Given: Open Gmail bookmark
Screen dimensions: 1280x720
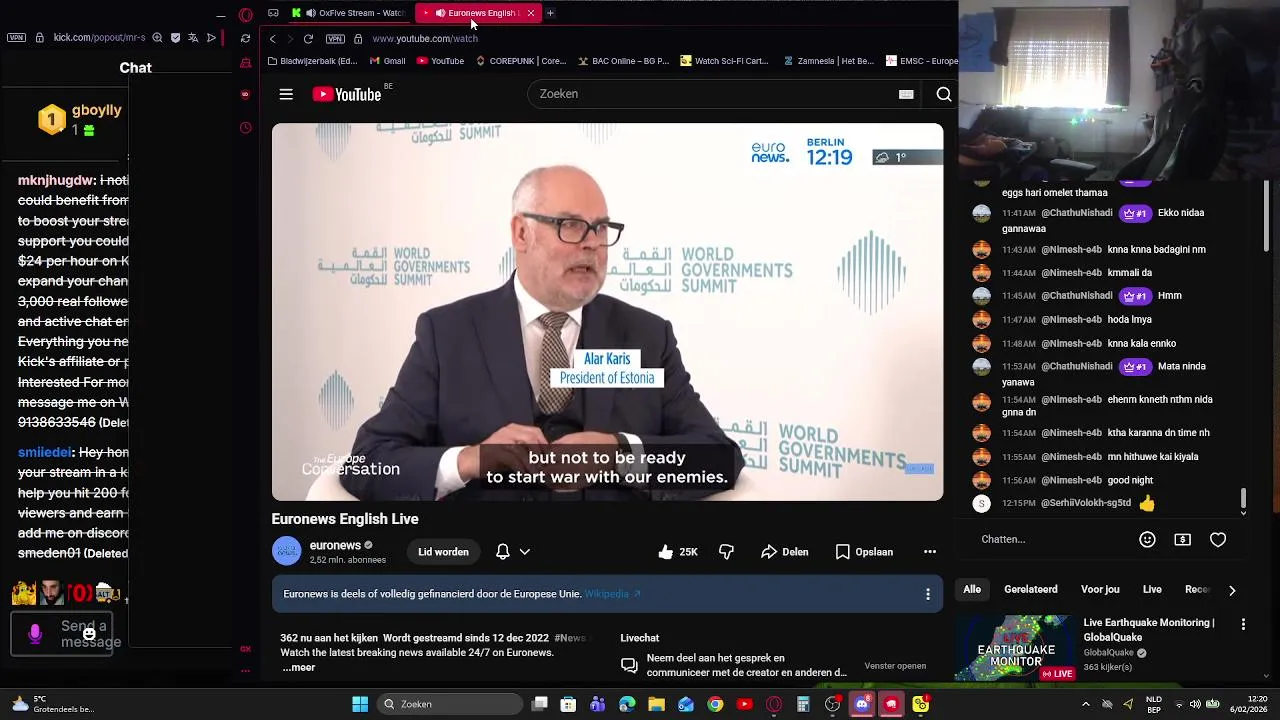Looking at the screenshot, I should [387, 61].
